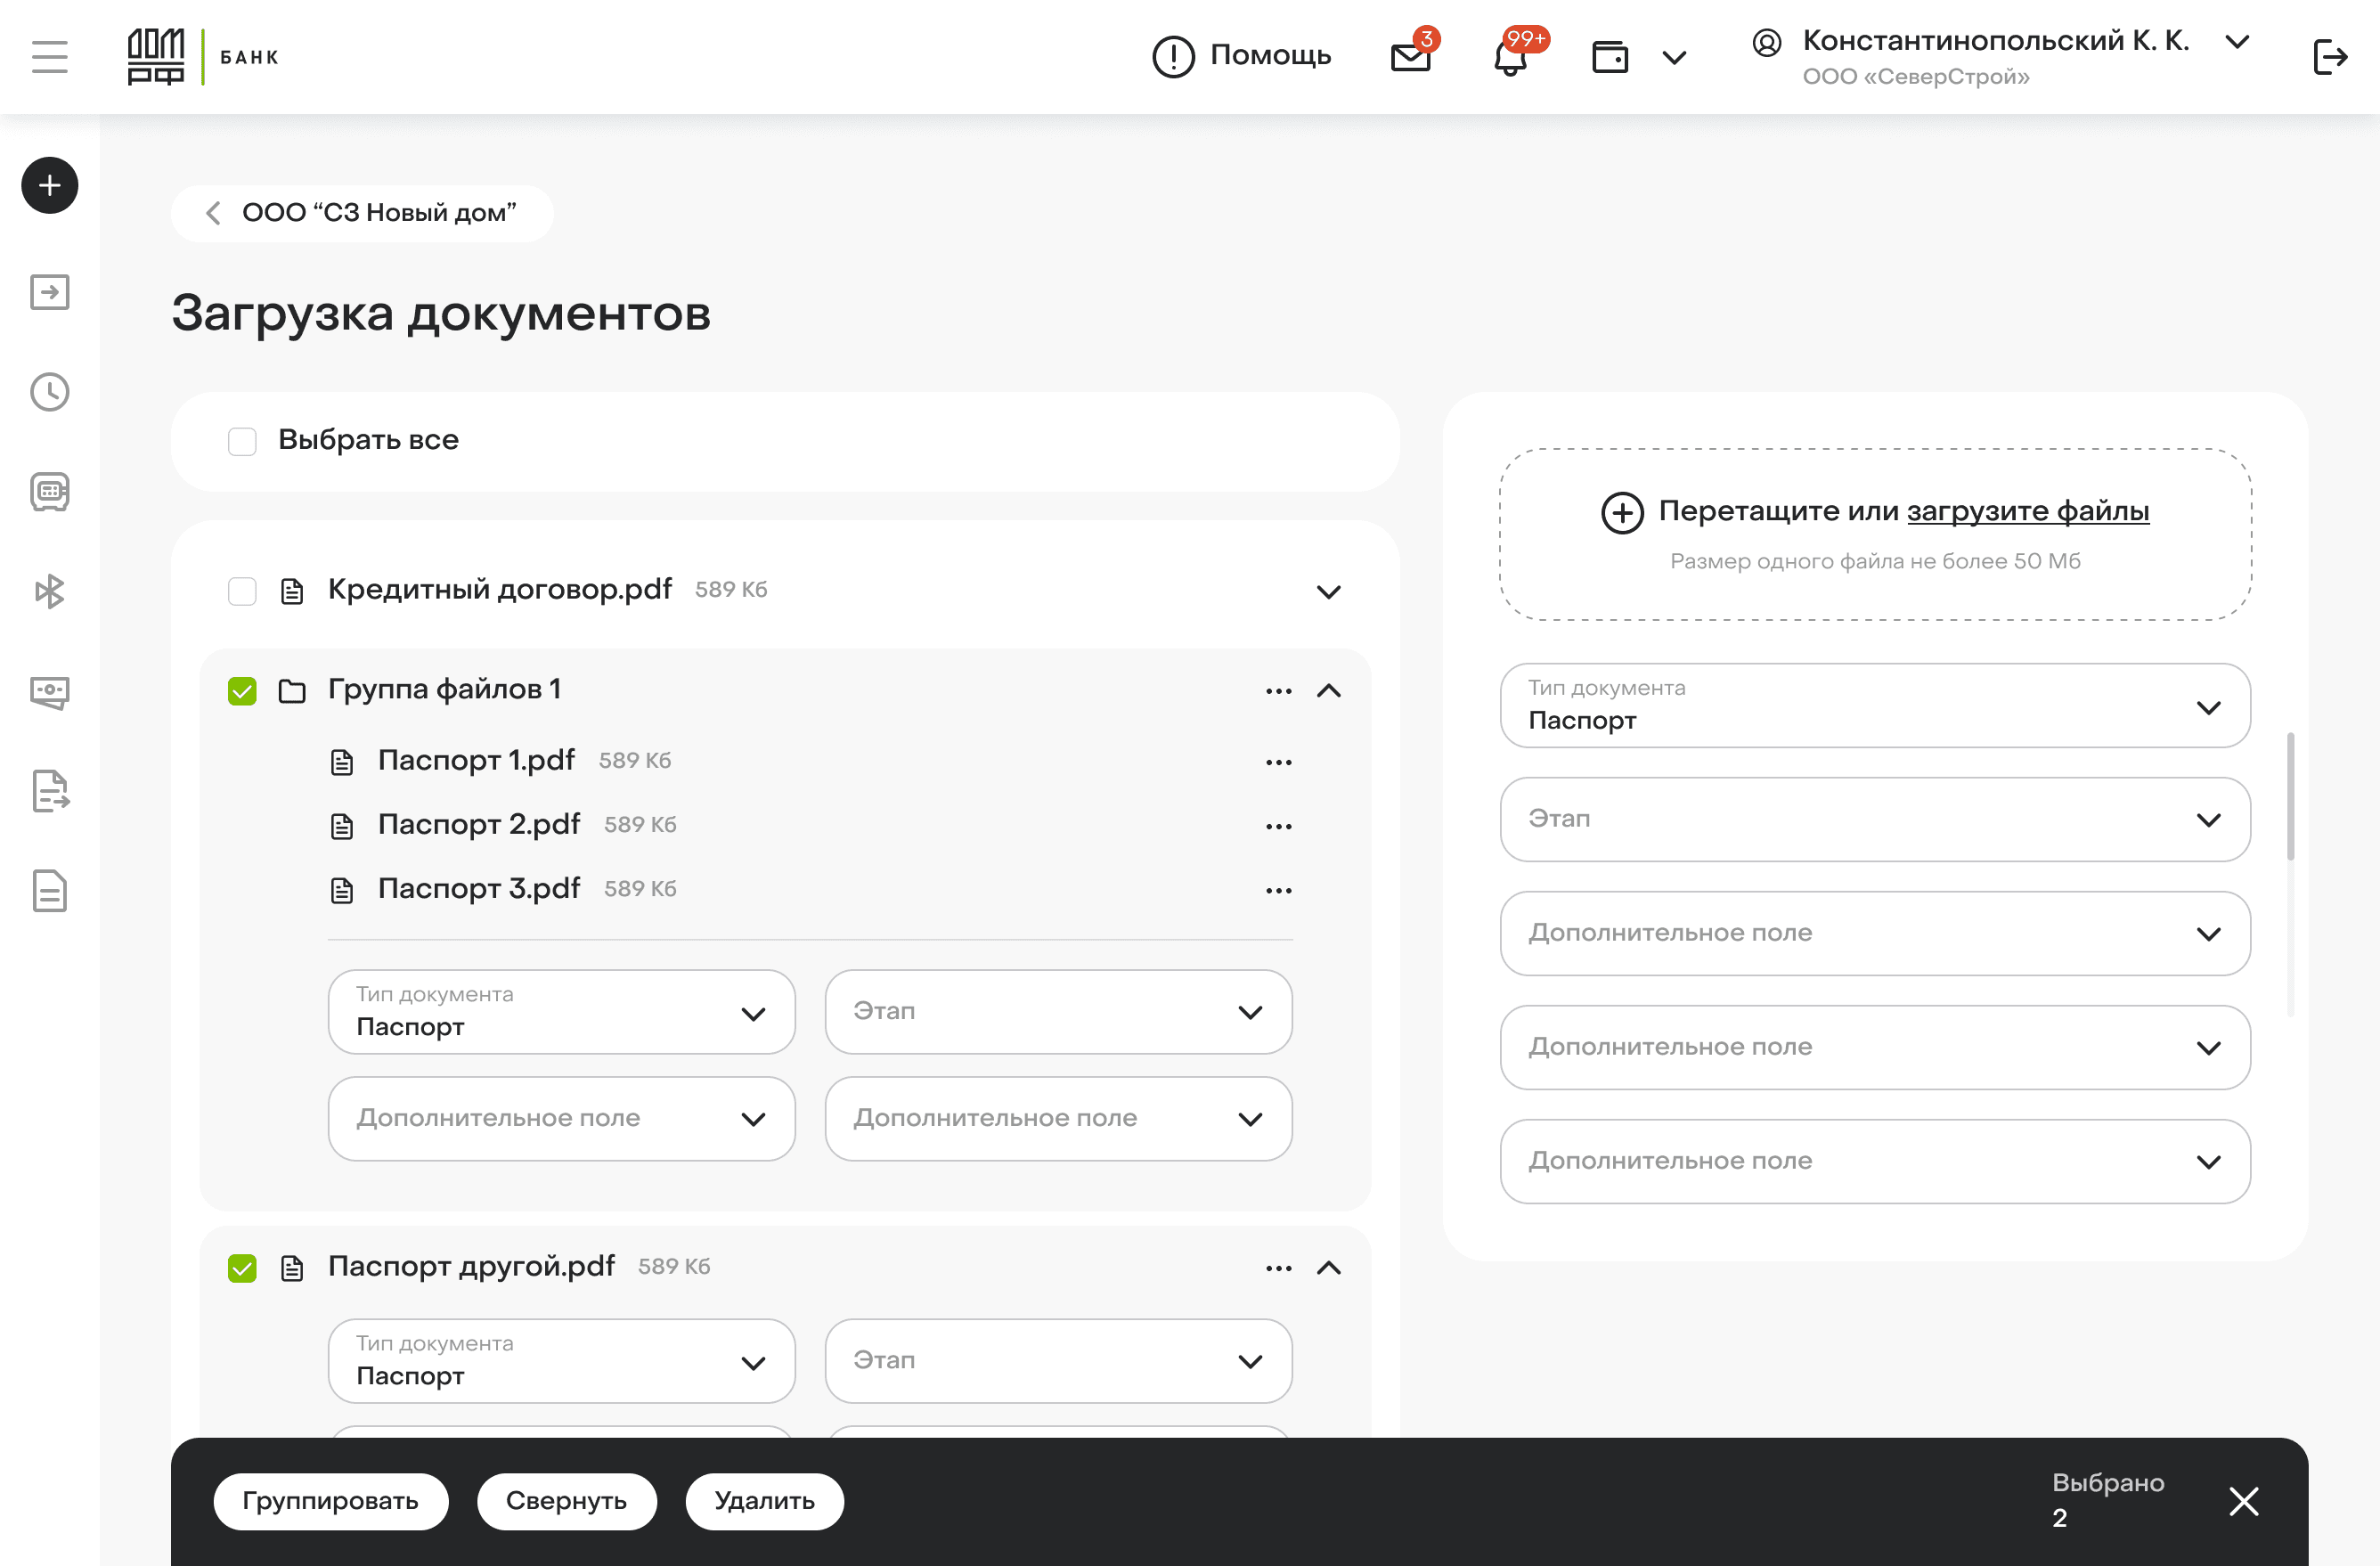The height and width of the screenshot is (1566, 2380).
Task: Click the logout icon at top right
Action: click(x=2329, y=57)
